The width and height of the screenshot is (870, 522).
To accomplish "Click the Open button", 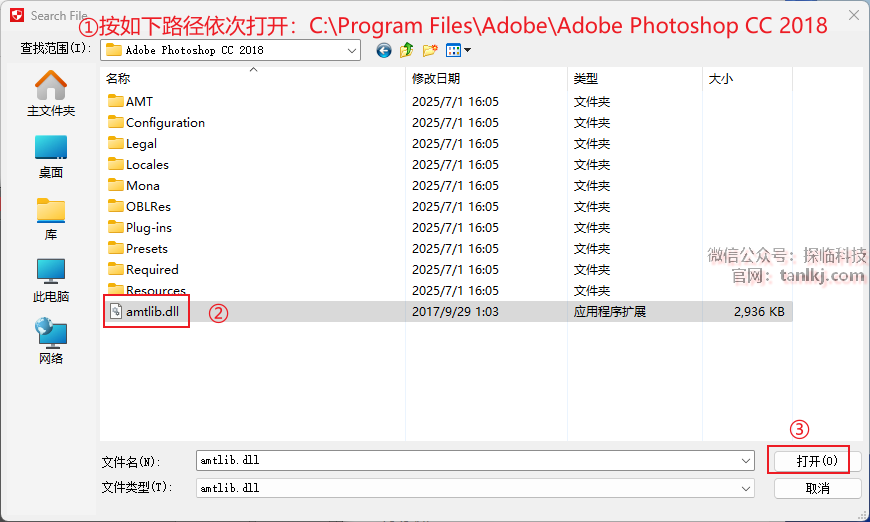I will [x=817, y=461].
